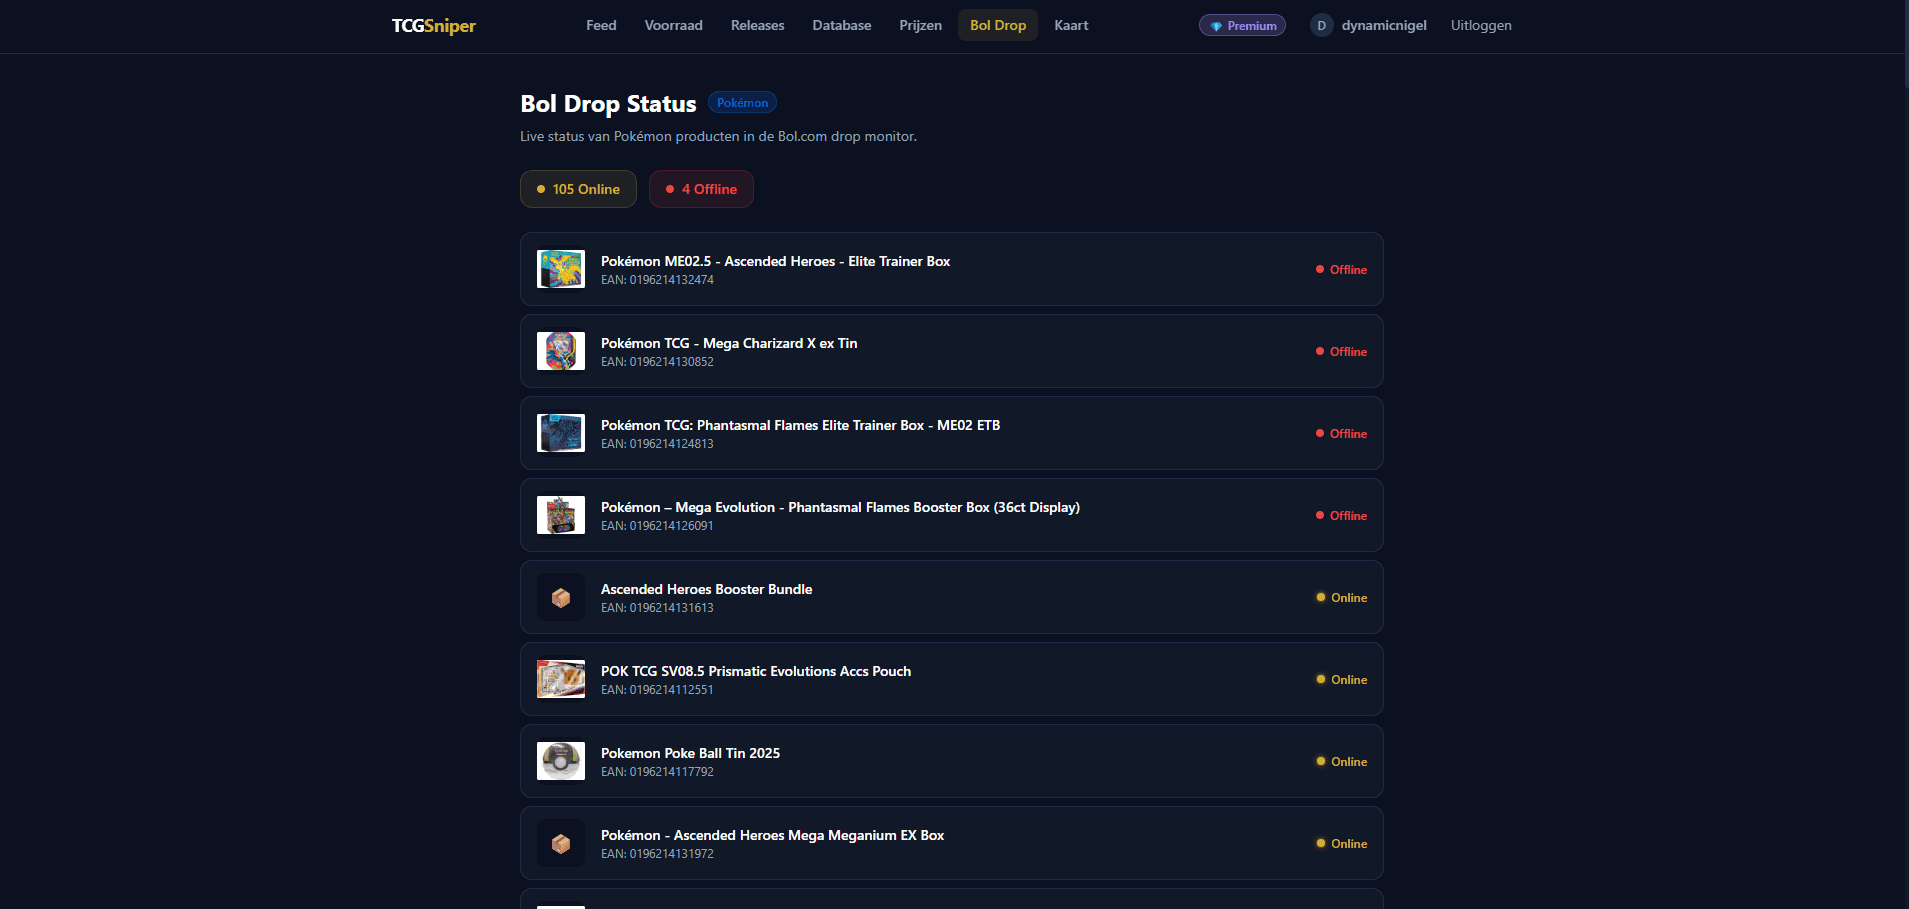Go to the Releases page

click(x=757, y=26)
